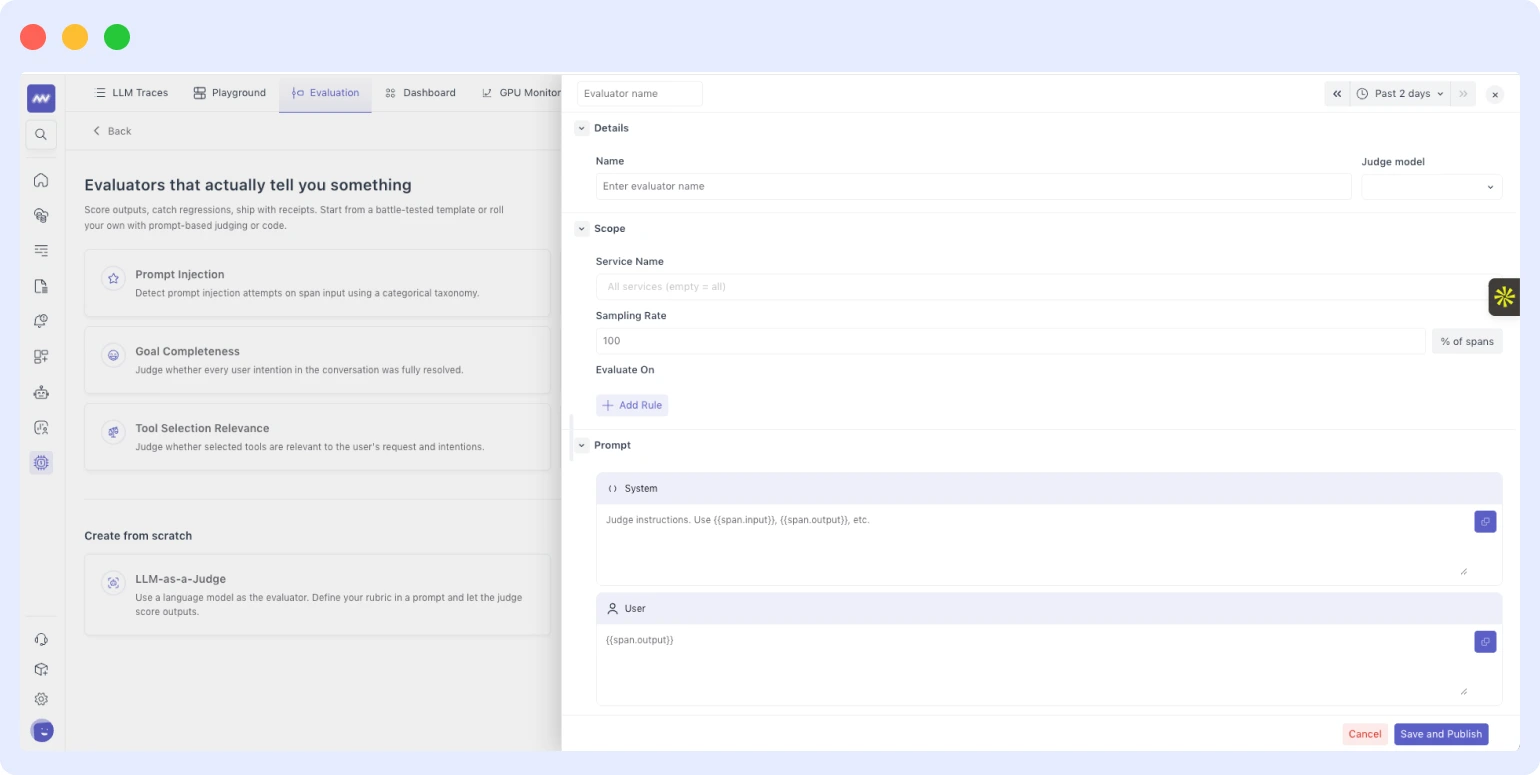The height and width of the screenshot is (775, 1540).
Task: Click the previous time range double-arrow
Action: [1337, 94]
